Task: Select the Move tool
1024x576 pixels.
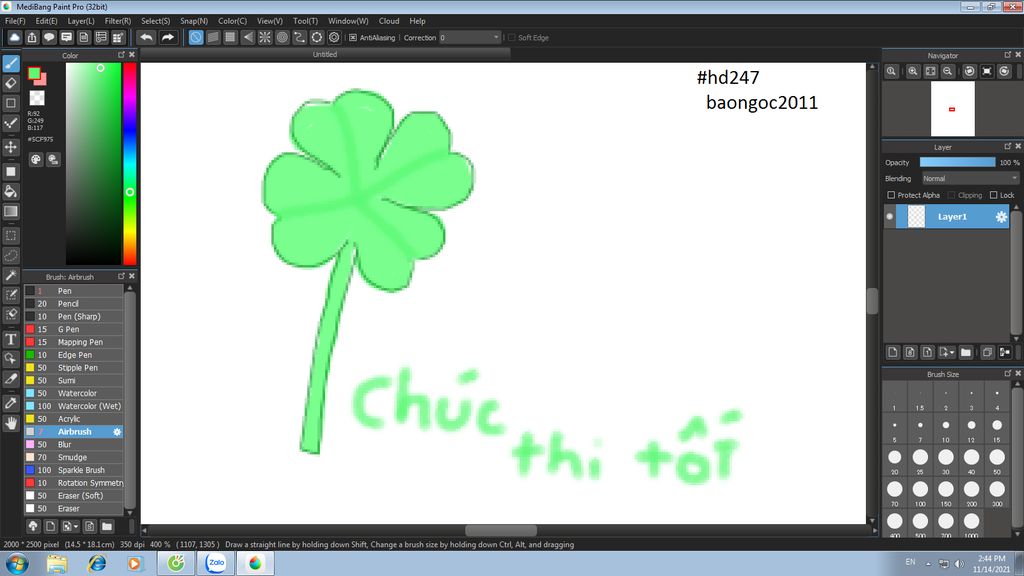Action: [10, 147]
